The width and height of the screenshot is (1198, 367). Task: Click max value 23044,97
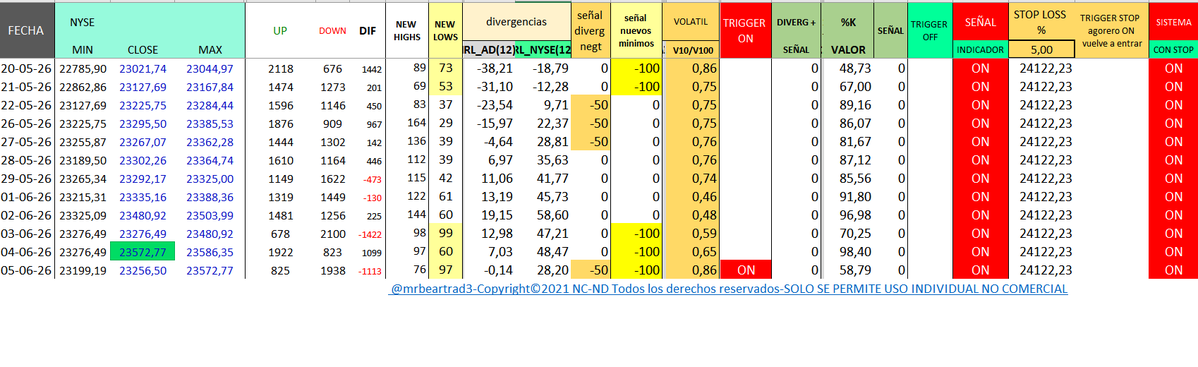210,68
